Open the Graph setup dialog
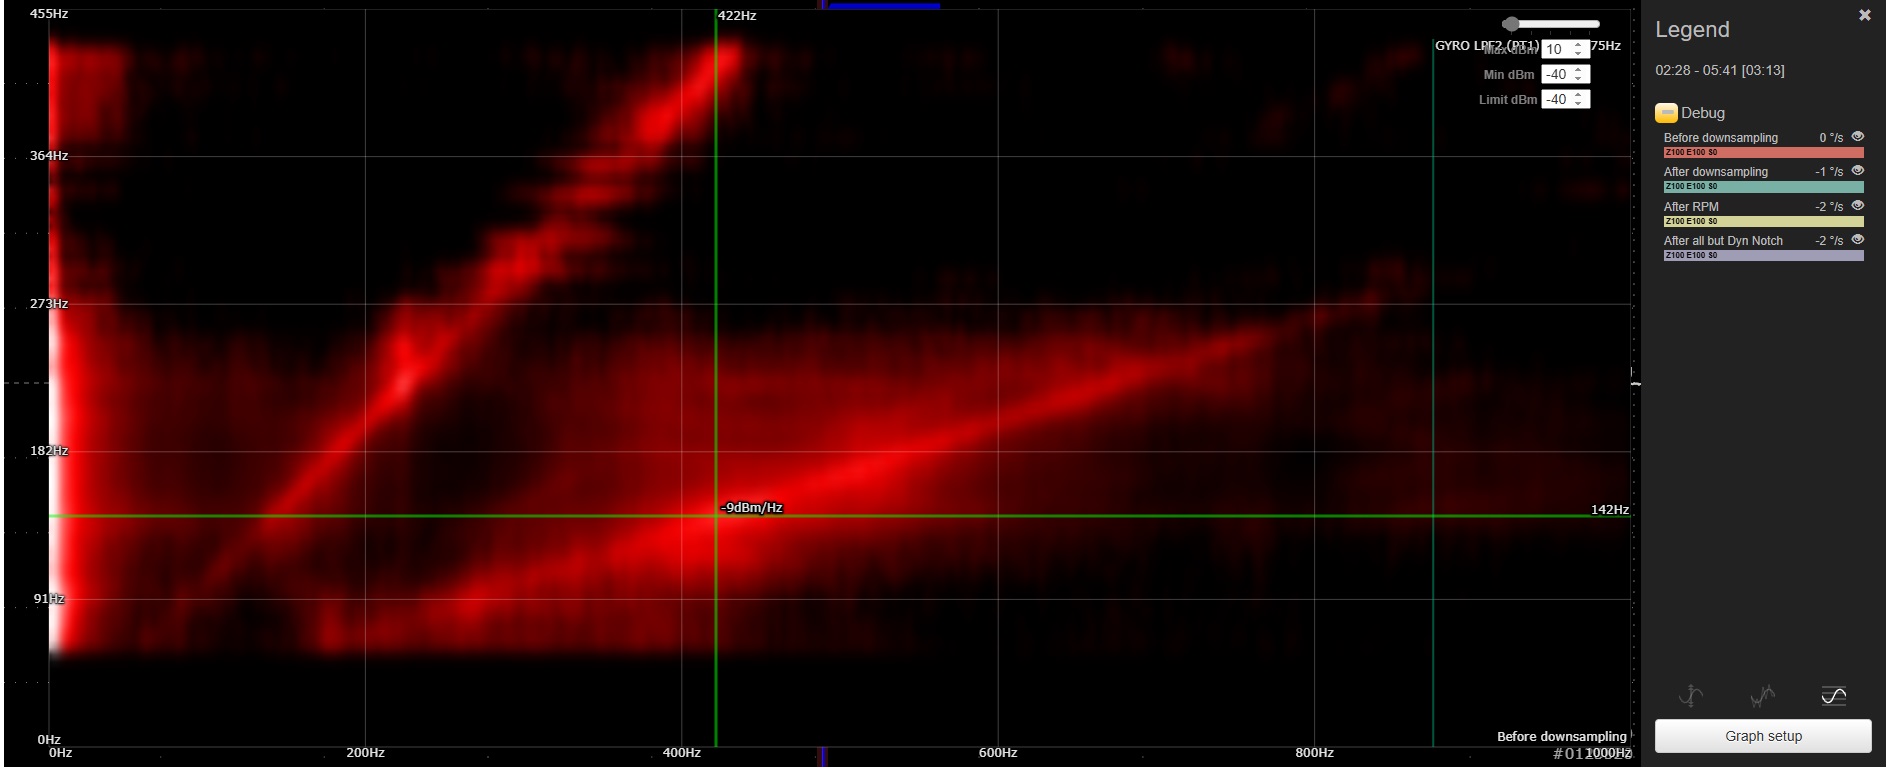The width and height of the screenshot is (1887, 769). tap(1762, 736)
